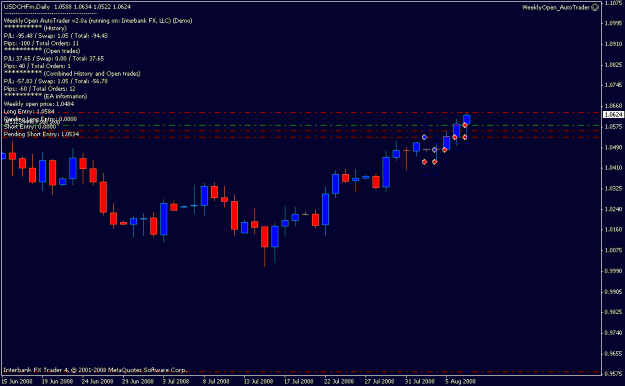Click the Long Entry: 1.0584 text
The width and height of the screenshot is (625, 386).
click(x=29, y=112)
